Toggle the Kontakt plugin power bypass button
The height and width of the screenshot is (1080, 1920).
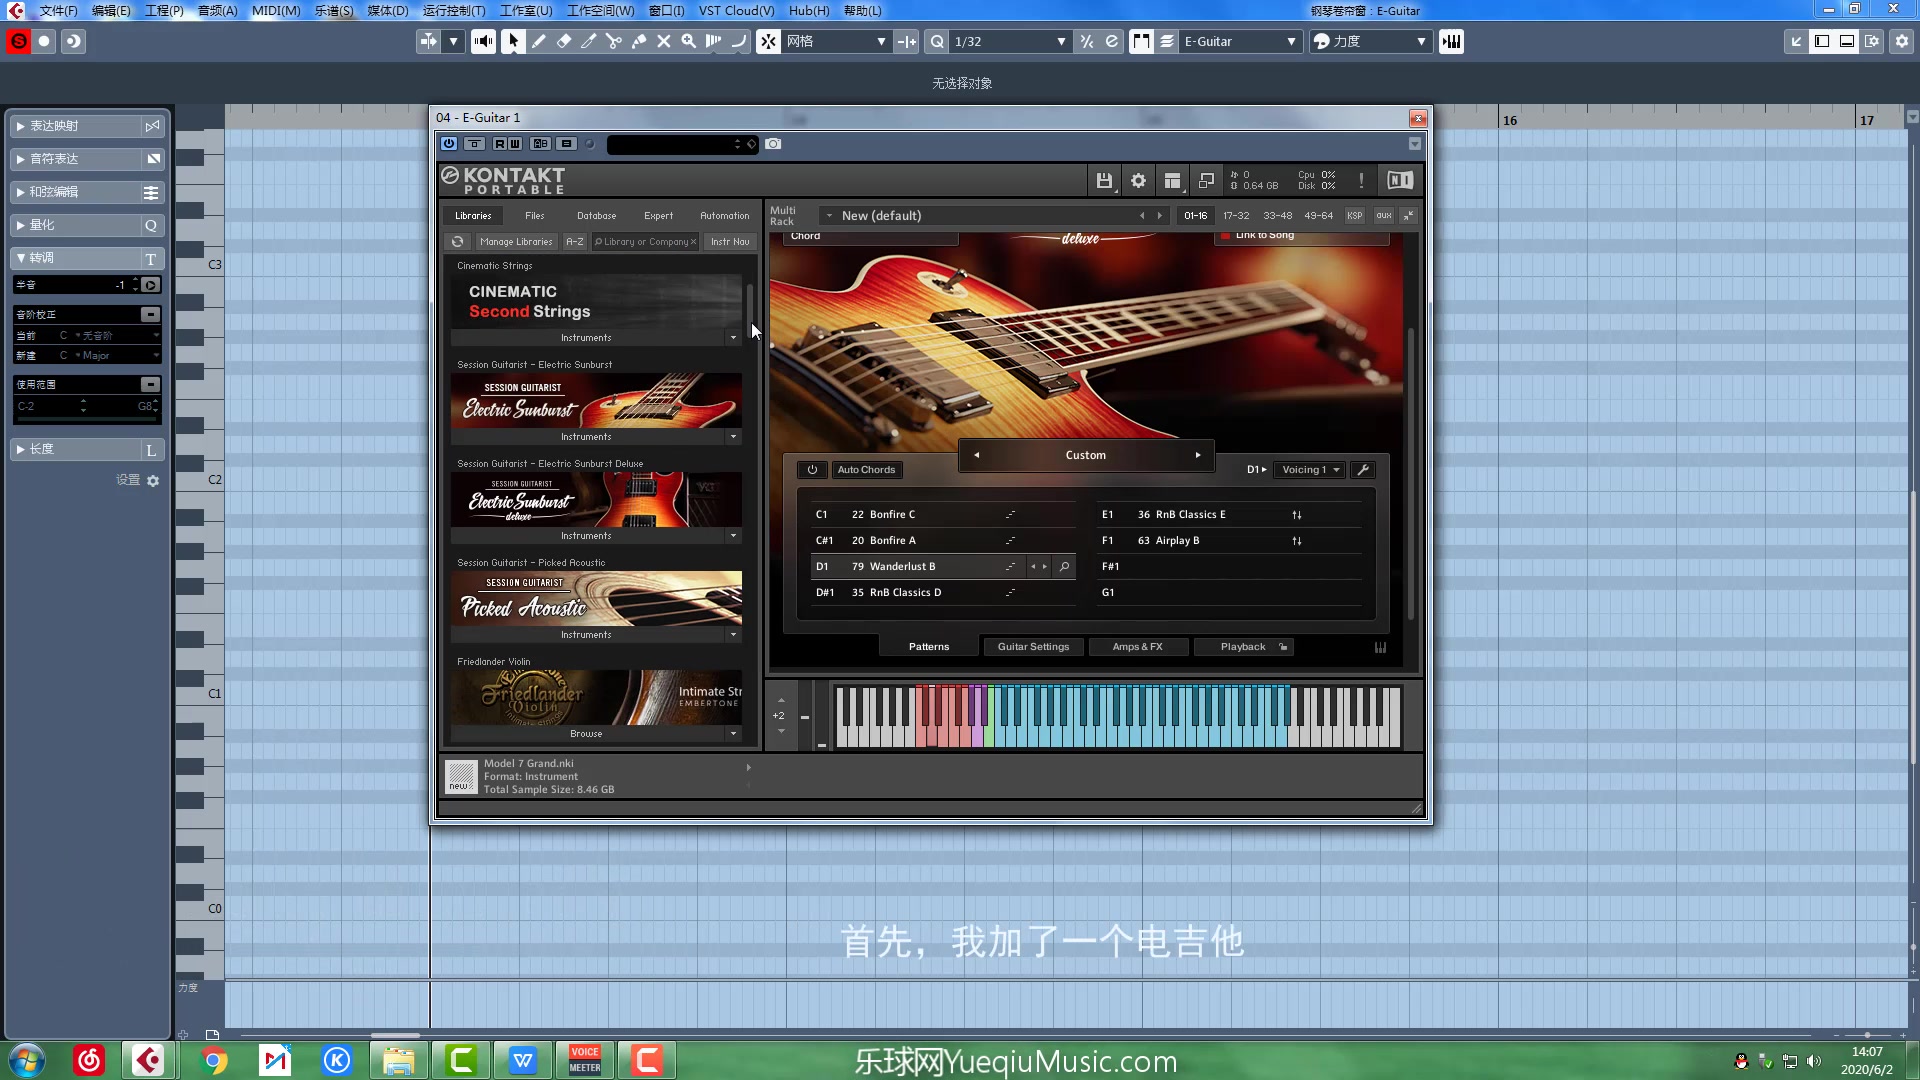click(449, 144)
